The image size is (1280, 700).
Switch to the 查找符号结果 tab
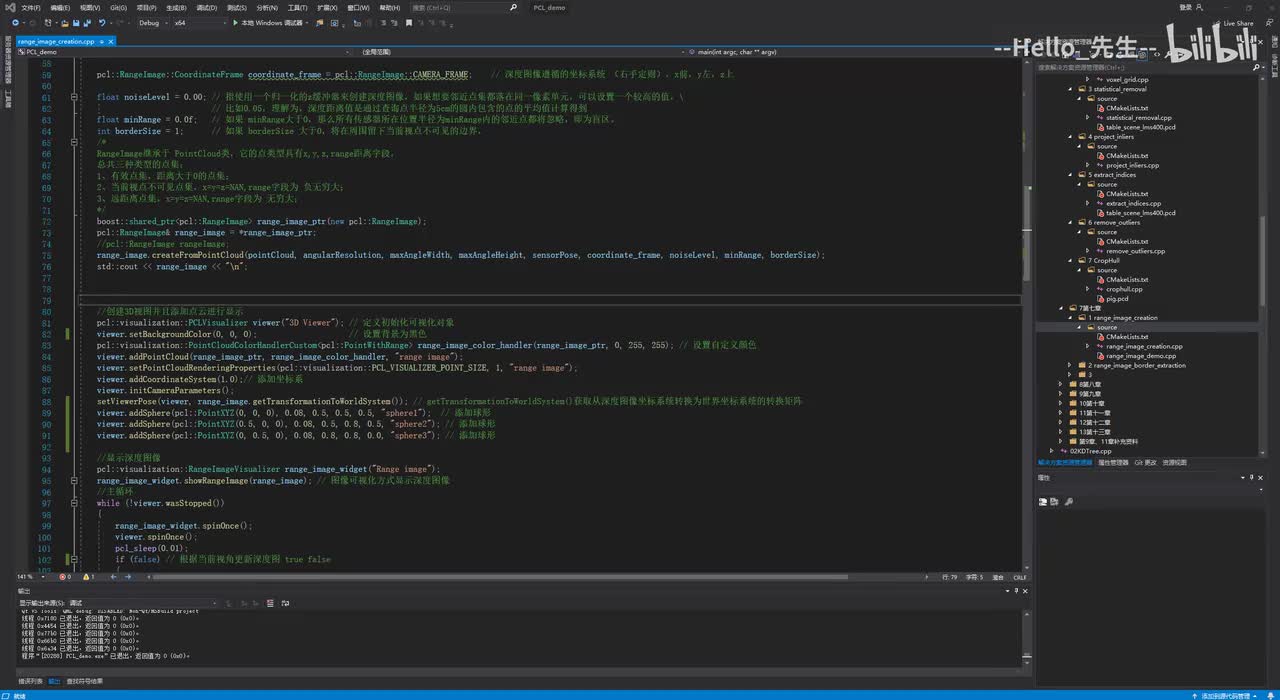(x=84, y=681)
